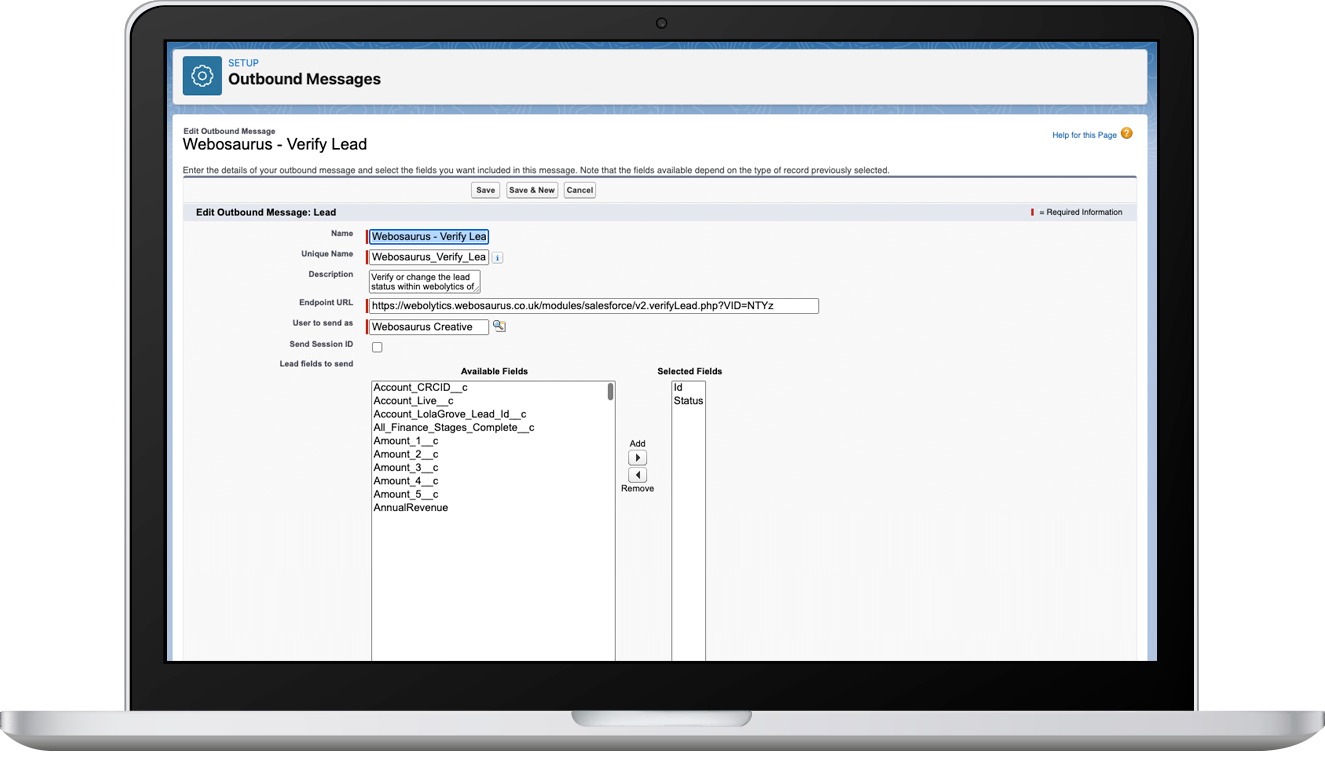Click the Description text area

[425, 282]
